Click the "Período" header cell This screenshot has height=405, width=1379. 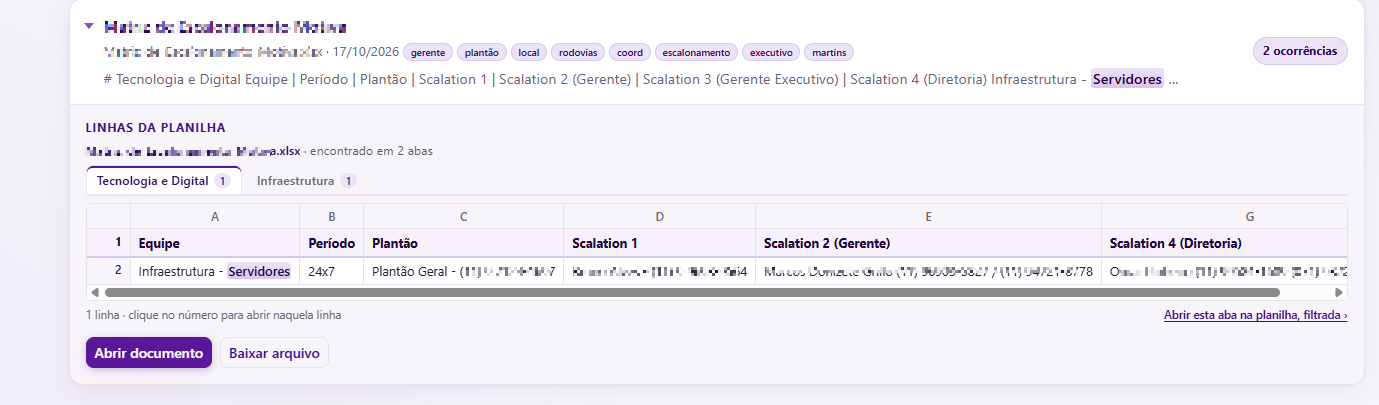(x=331, y=243)
